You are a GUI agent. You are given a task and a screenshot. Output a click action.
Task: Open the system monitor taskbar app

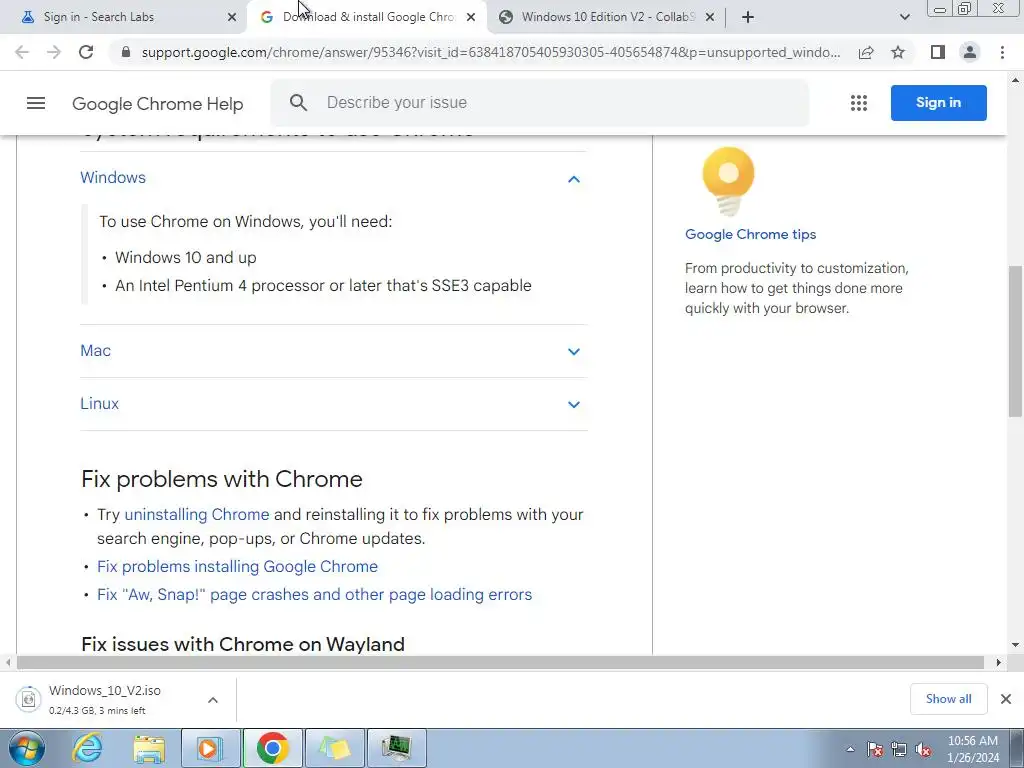[x=397, y=748]
